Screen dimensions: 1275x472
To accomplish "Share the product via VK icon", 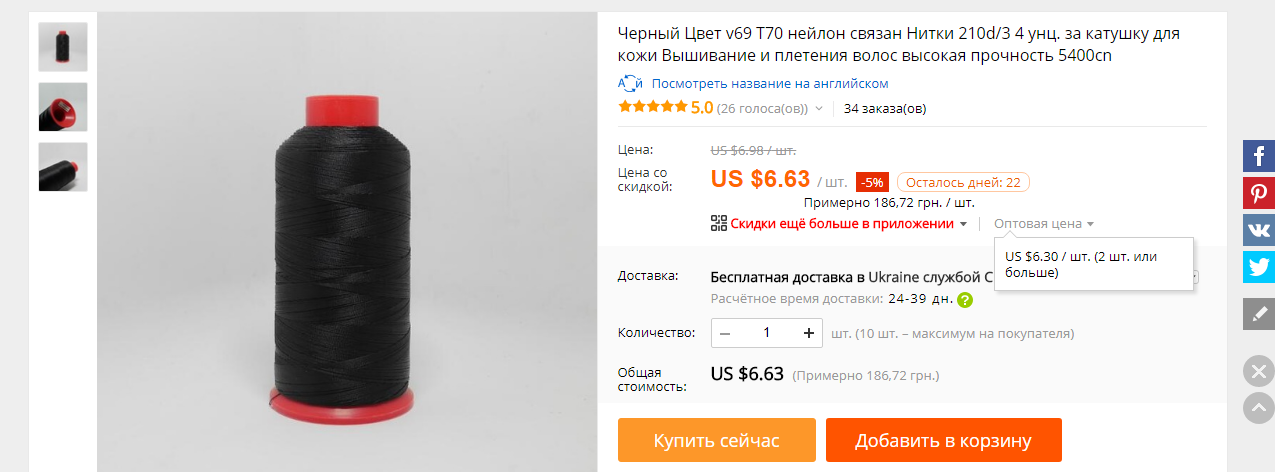I will click(1259, 229).
